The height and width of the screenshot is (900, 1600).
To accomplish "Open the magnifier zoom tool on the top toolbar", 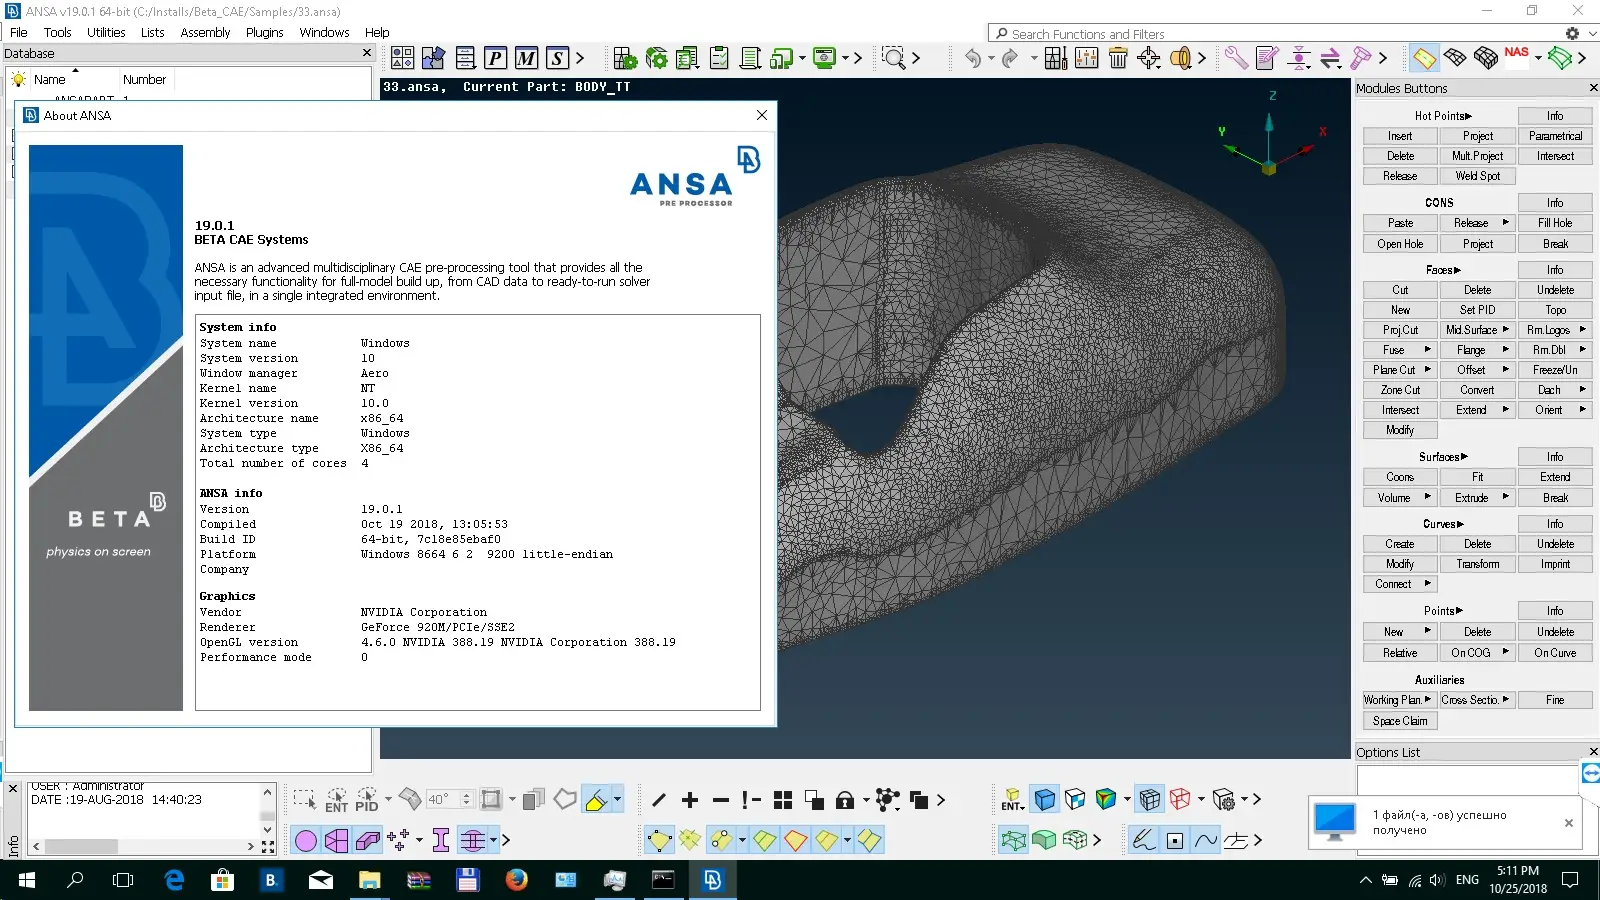I will tap(893, 57).
